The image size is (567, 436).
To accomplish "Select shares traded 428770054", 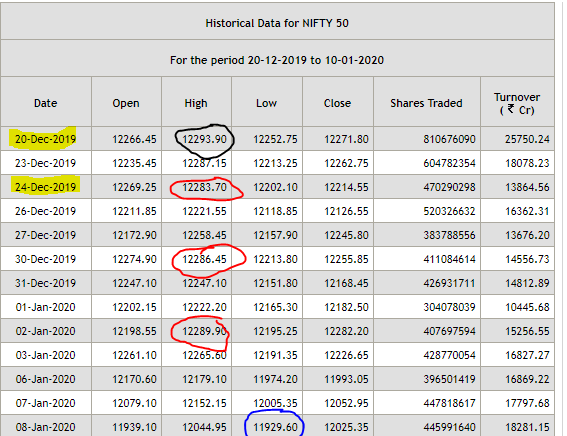I will point(449,355).
